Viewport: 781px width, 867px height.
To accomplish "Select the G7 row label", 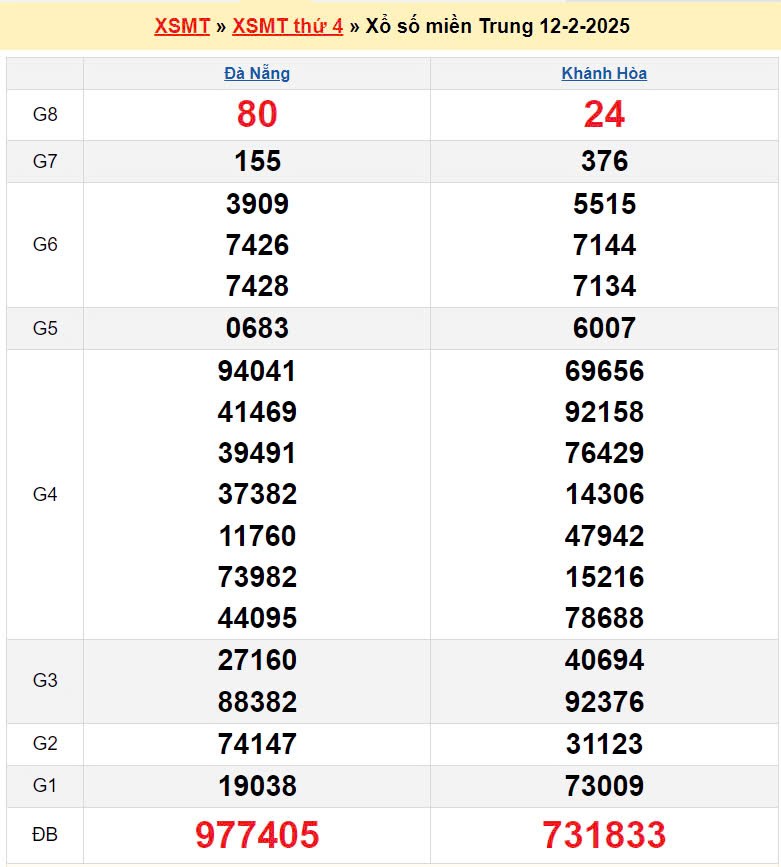I will (x=45, y=161).
